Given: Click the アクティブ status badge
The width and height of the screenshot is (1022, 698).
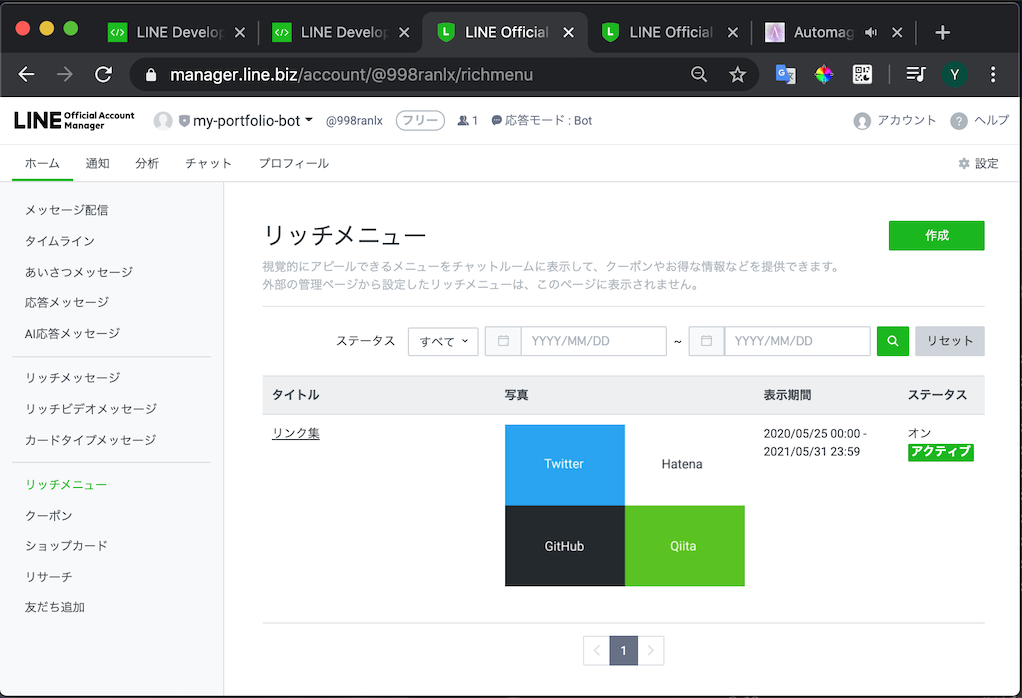Looking at the screenshot, I should pyautogui.click(x=941, y=452).
